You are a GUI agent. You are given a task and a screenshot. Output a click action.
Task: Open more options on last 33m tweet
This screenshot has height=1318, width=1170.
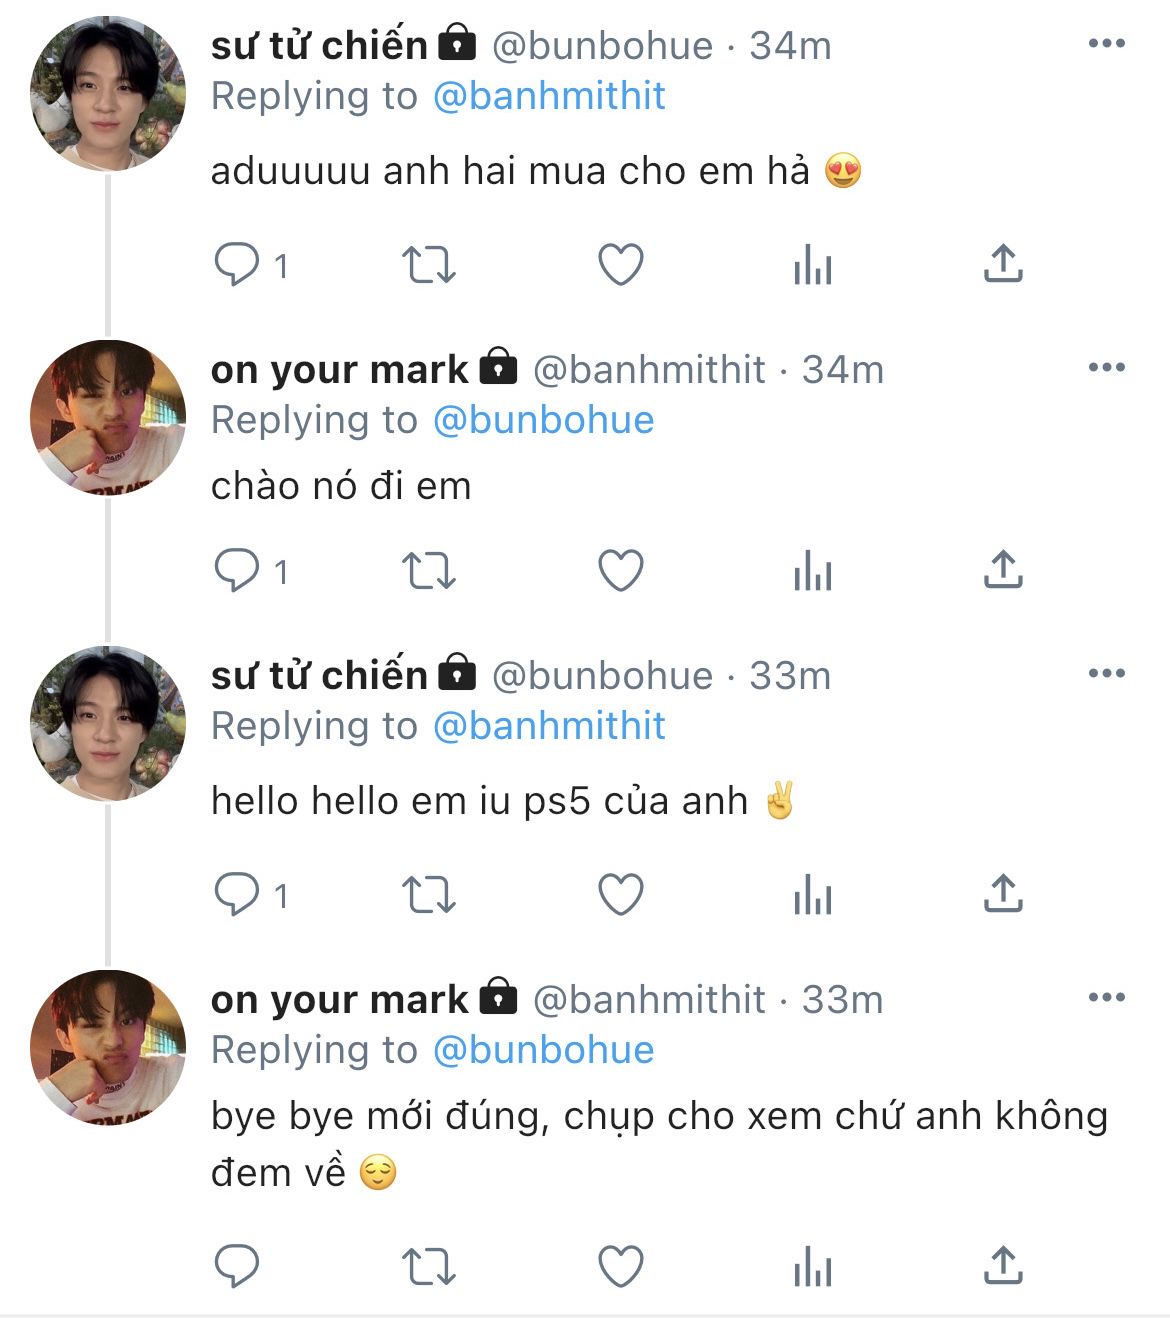1106,997
